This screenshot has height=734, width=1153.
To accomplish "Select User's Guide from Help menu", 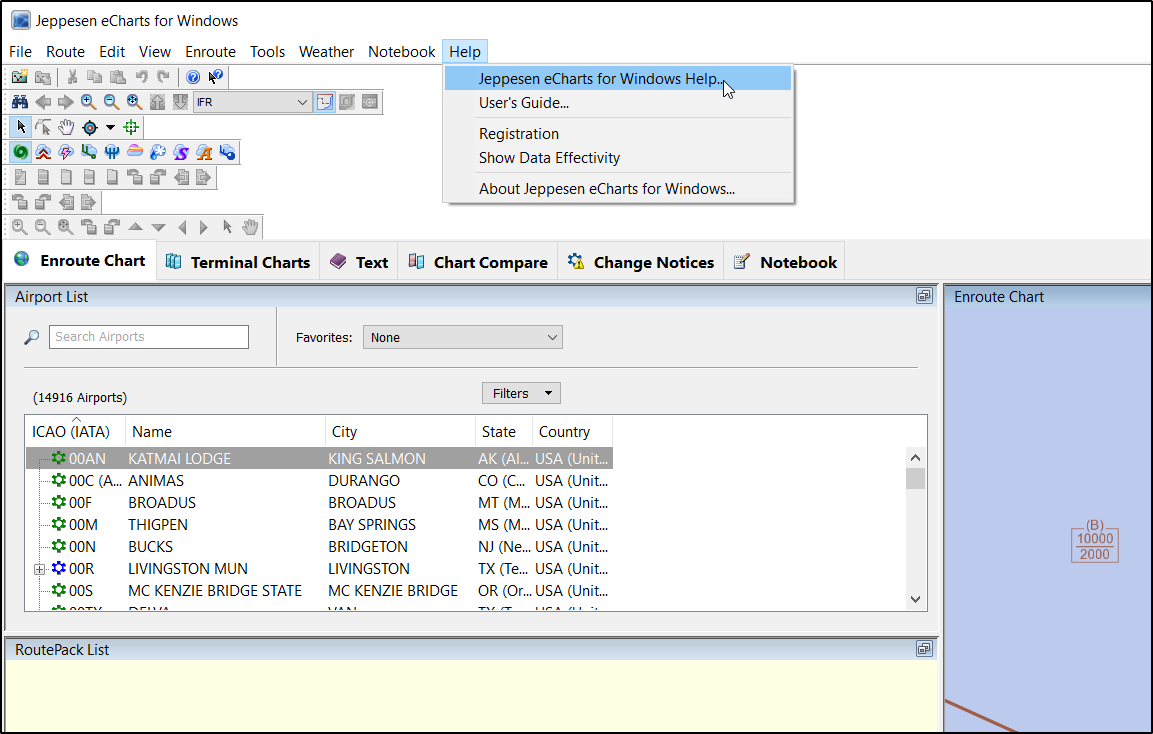I will point(523,103).
